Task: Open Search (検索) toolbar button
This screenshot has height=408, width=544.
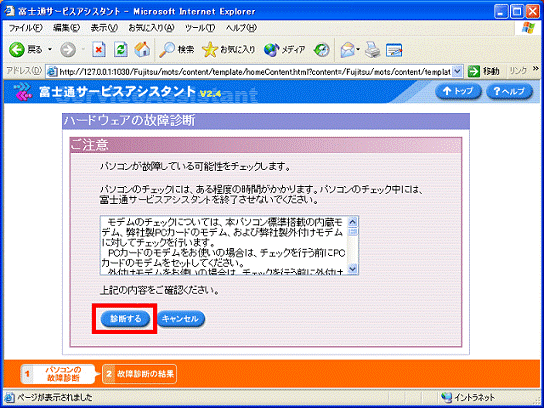Action: pos(176,50)
